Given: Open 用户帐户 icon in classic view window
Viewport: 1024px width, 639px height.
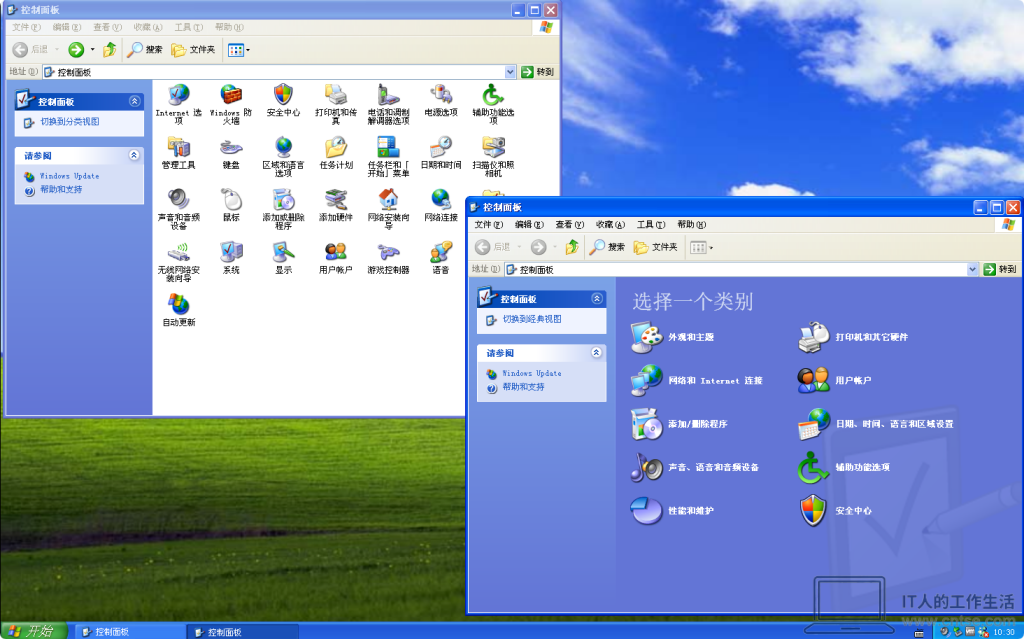Looking at the screenshot, I should [336, 257].
